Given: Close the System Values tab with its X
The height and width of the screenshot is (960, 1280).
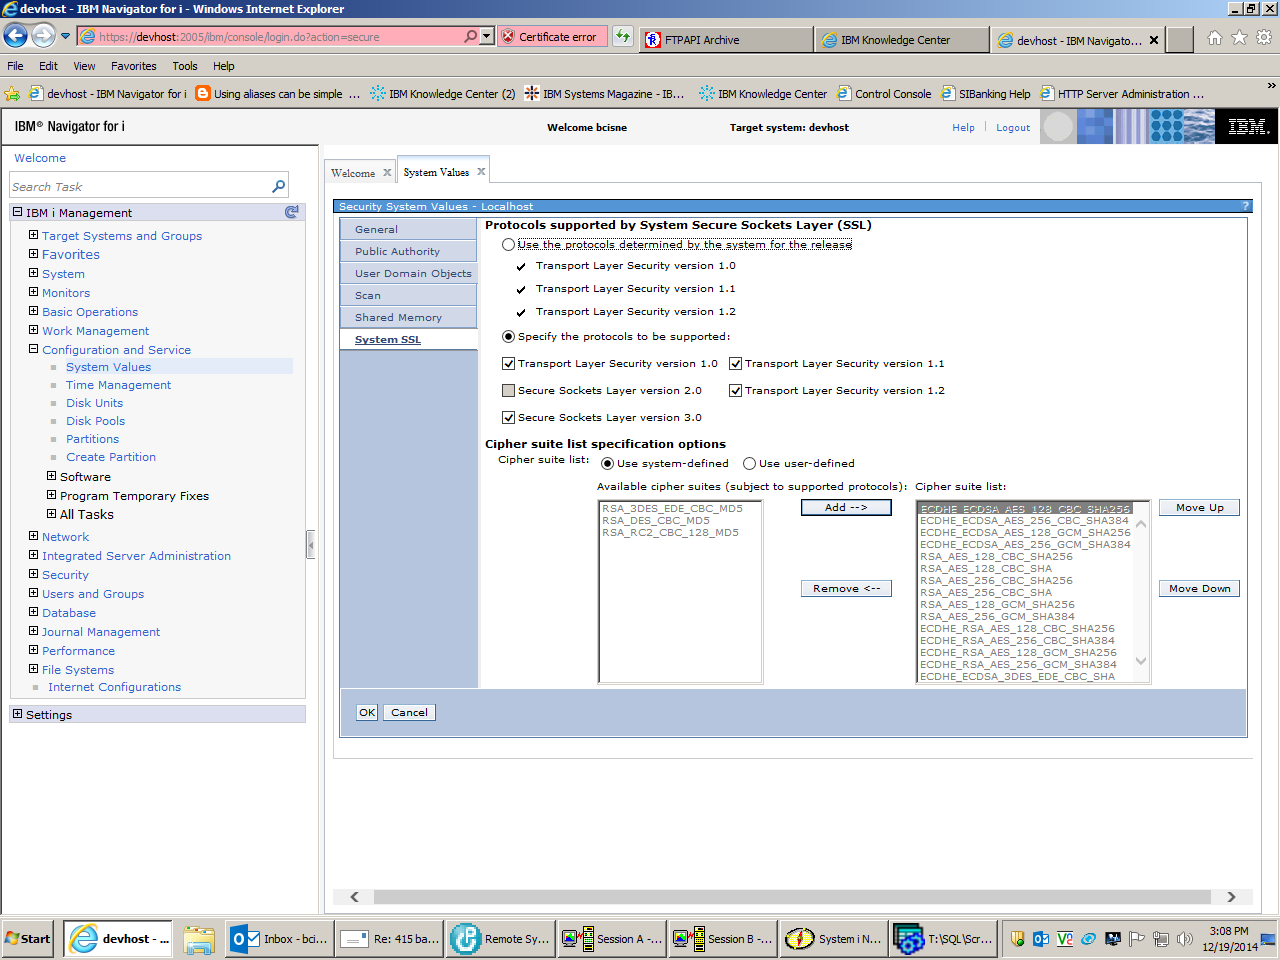Looking at the screenshot, I should [x=481, y=172].
